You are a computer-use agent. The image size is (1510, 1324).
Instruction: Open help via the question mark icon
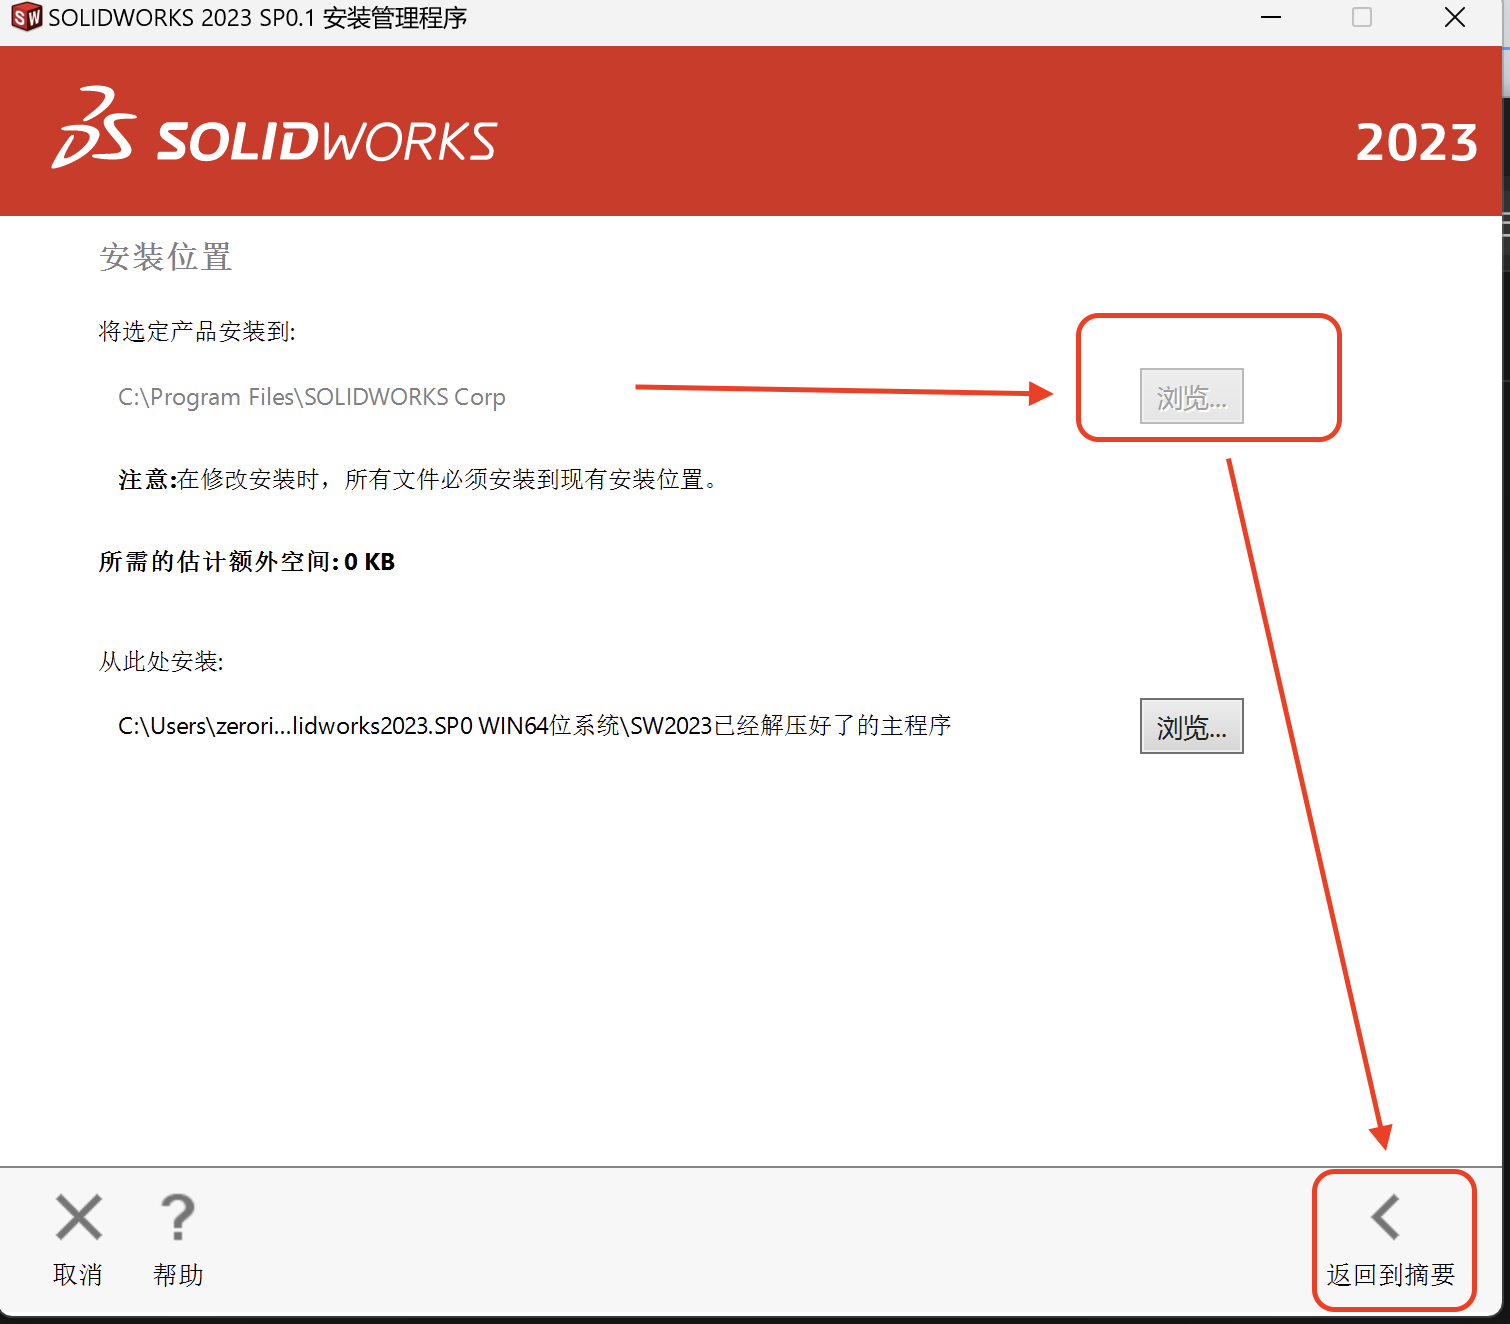178,1218
